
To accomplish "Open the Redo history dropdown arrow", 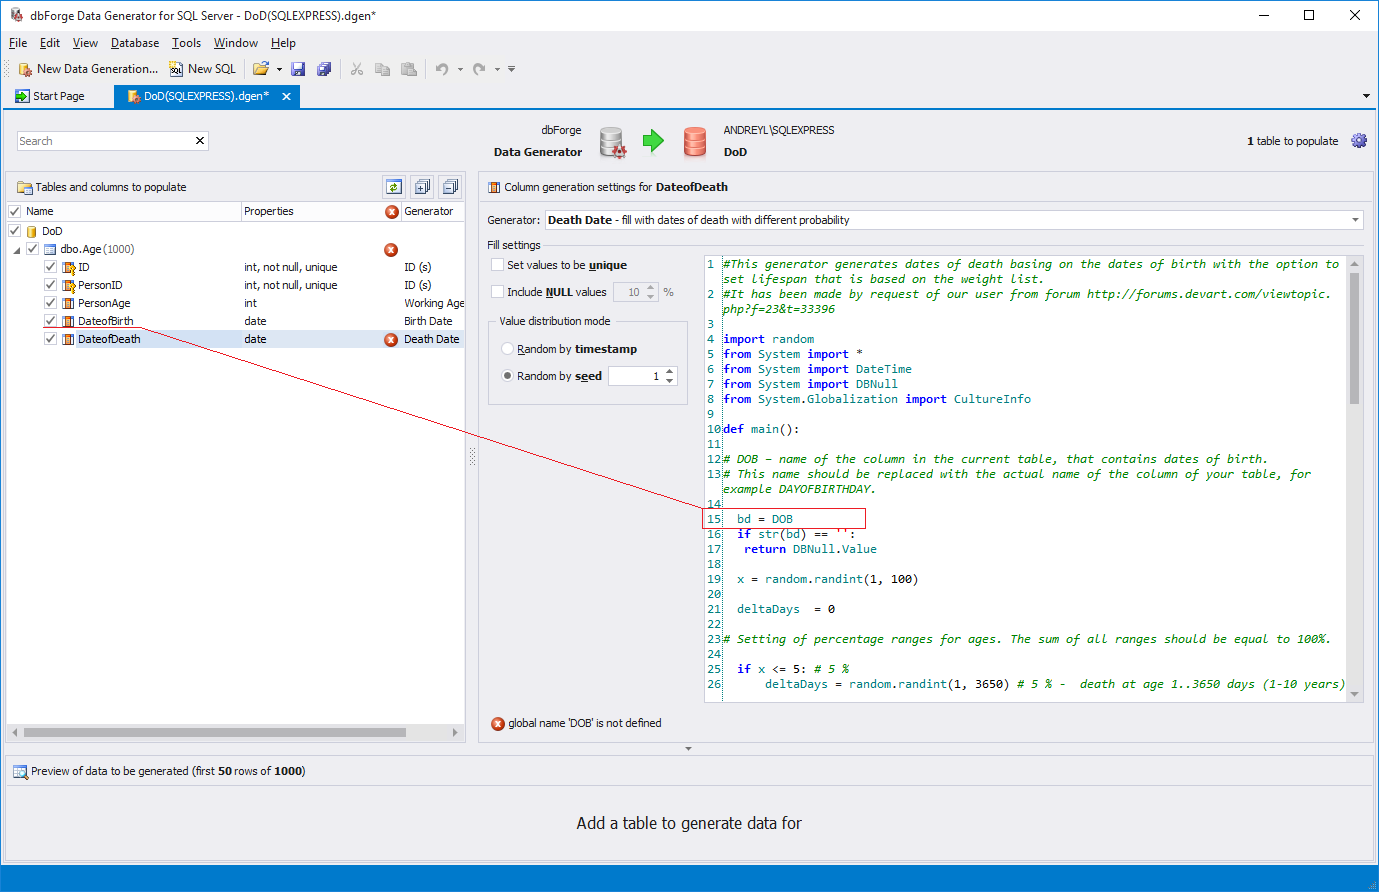I will coord(497,69).
